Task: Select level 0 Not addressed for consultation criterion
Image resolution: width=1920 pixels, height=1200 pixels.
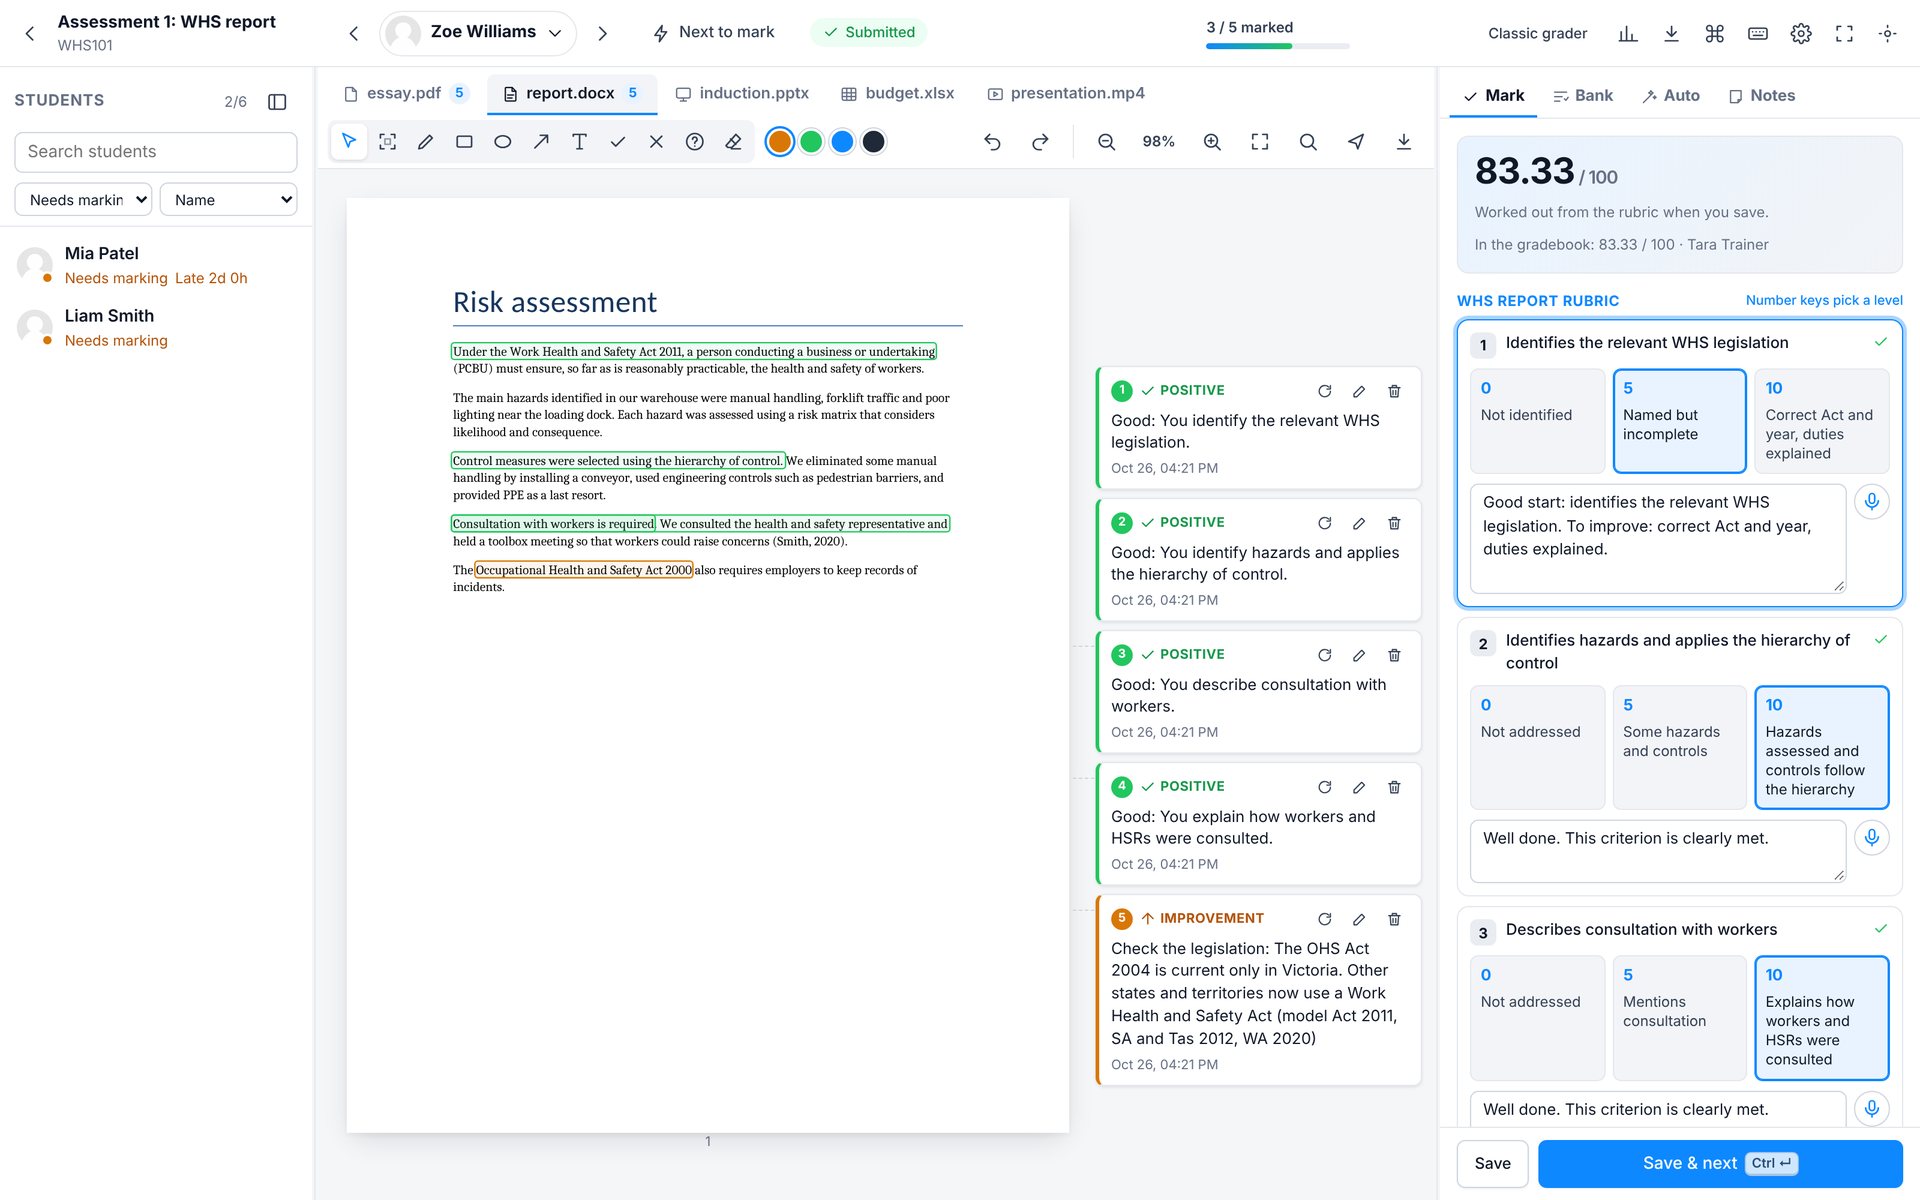Action: tap(1537, 1018)
